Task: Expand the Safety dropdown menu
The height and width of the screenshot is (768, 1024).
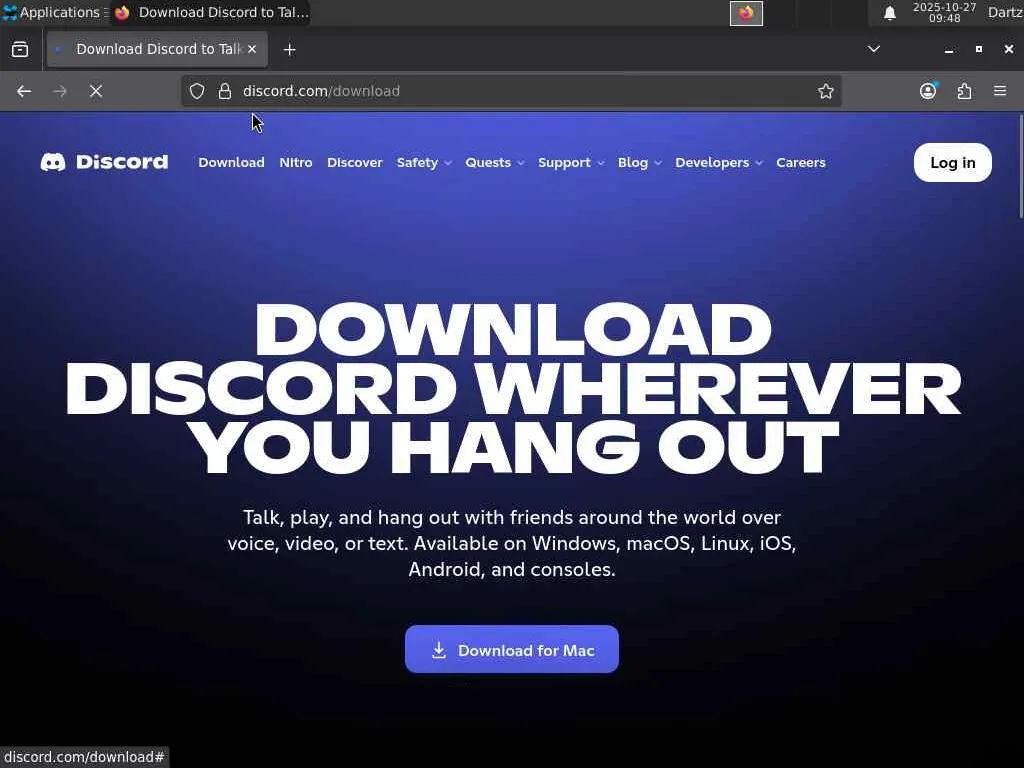Action: (424, 163)
